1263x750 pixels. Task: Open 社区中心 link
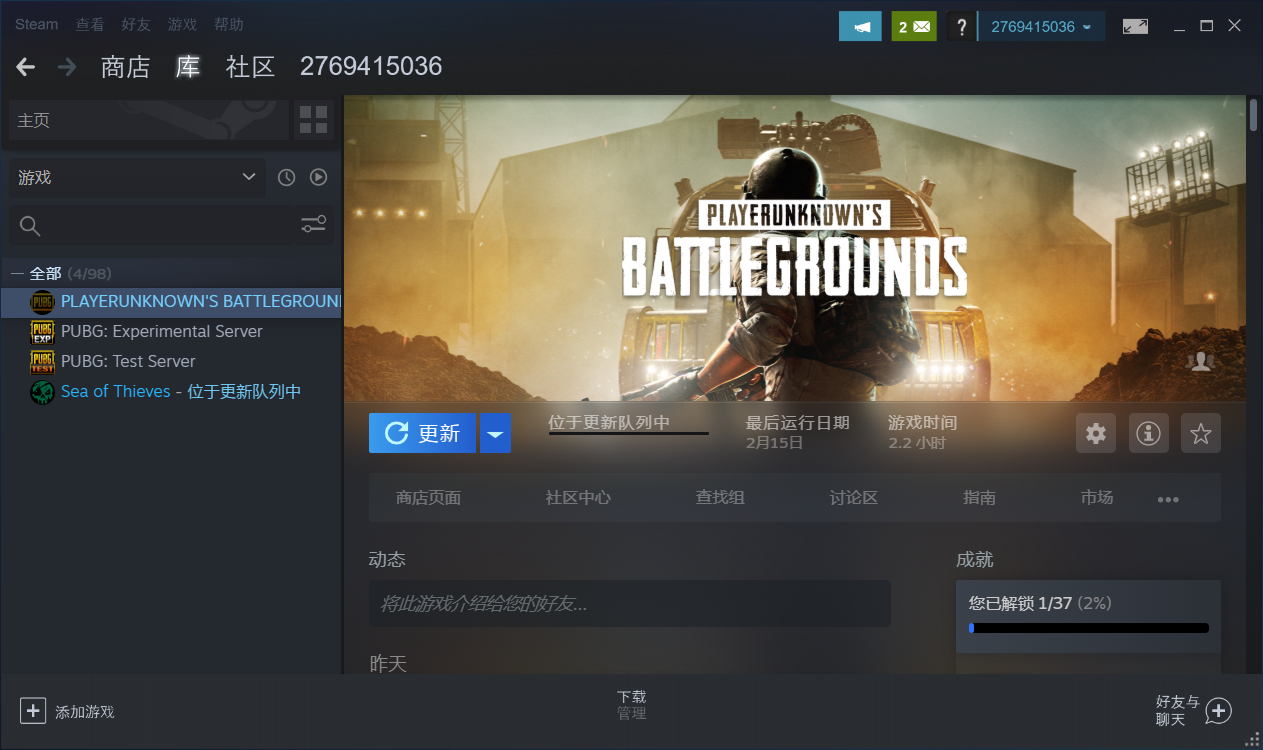tap(578, 498)
